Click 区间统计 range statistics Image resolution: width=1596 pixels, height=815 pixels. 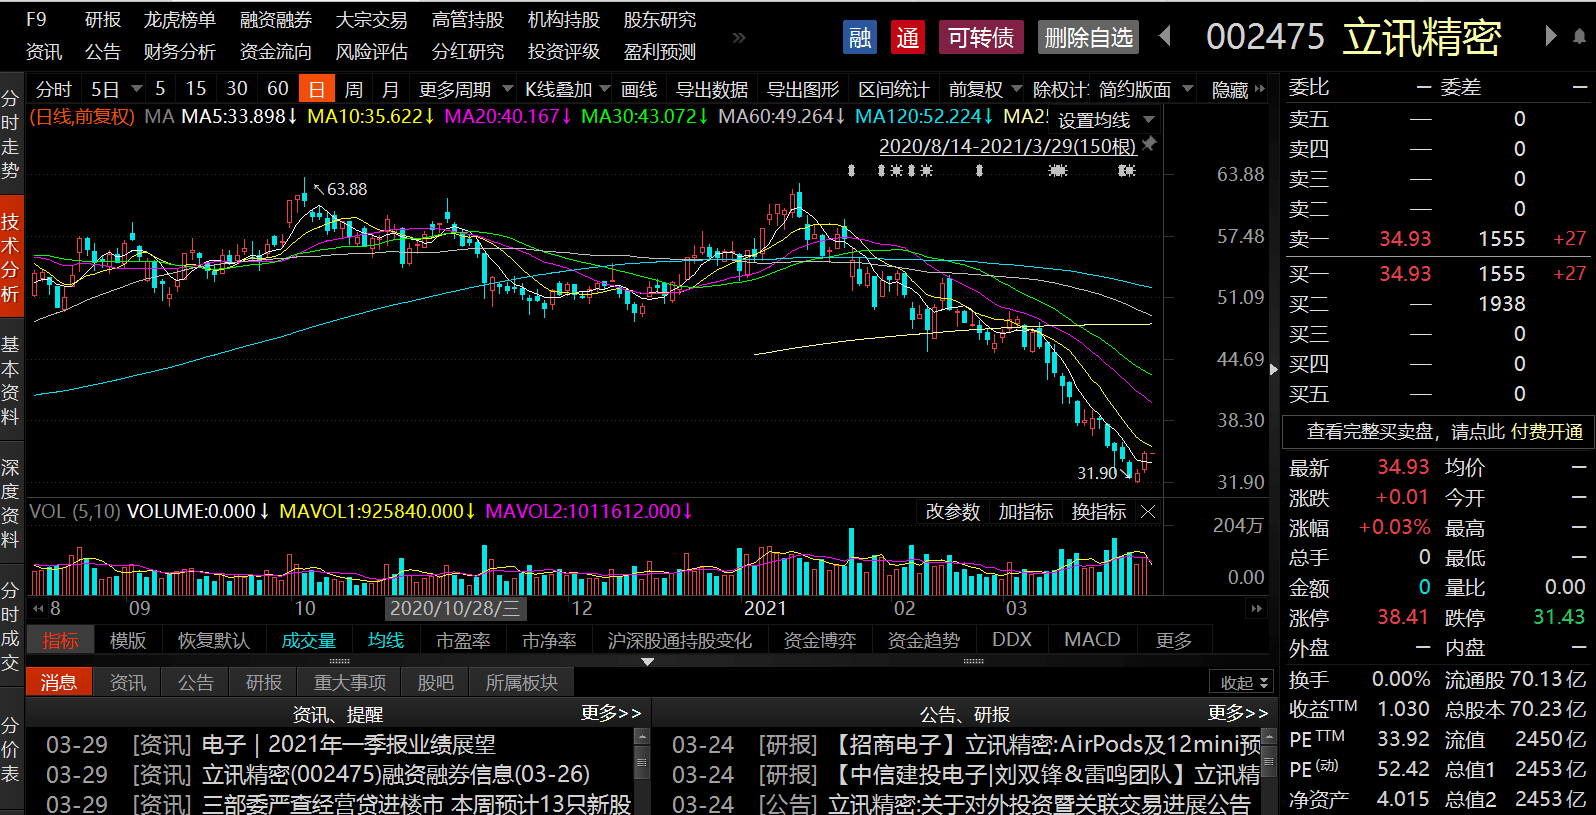894,89
